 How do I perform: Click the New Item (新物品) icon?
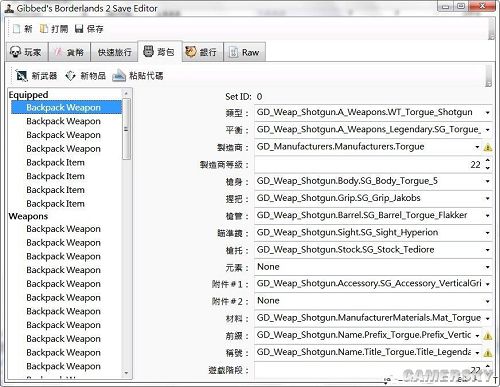pyautogui.click(x=70, y=76)
